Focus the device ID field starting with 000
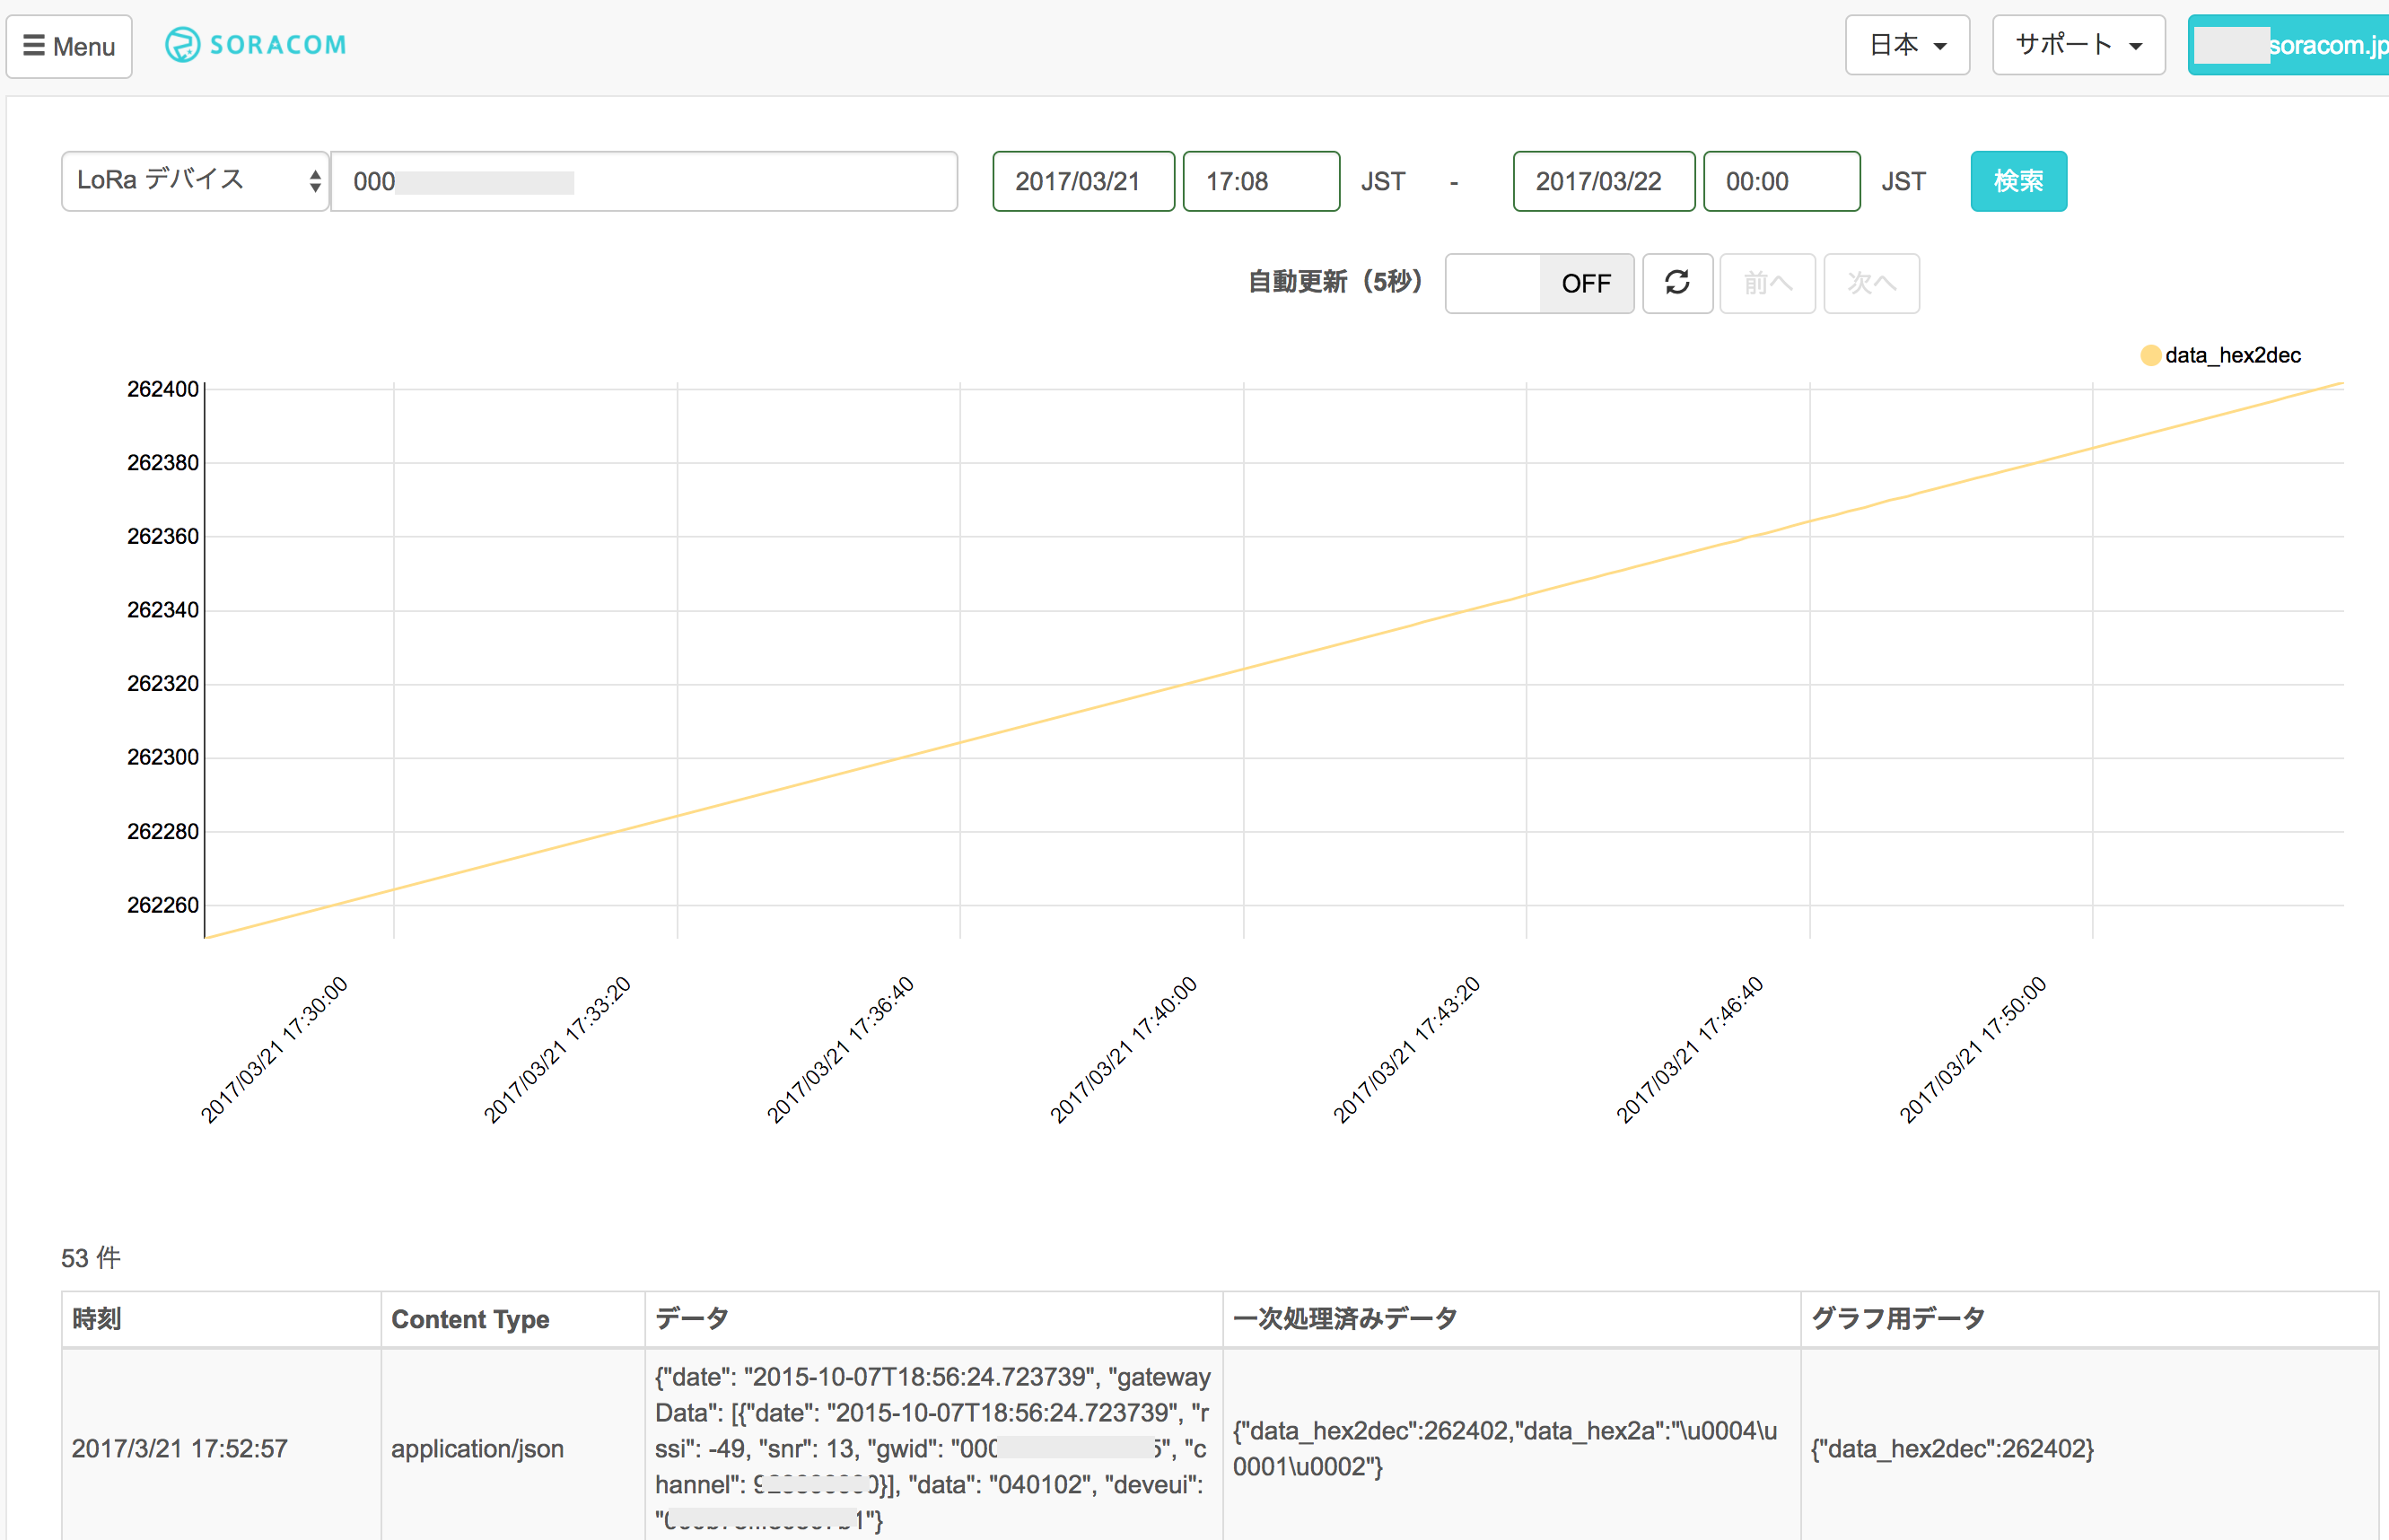Viewport: 2389px width, 1540px height. tap(644, 181)
